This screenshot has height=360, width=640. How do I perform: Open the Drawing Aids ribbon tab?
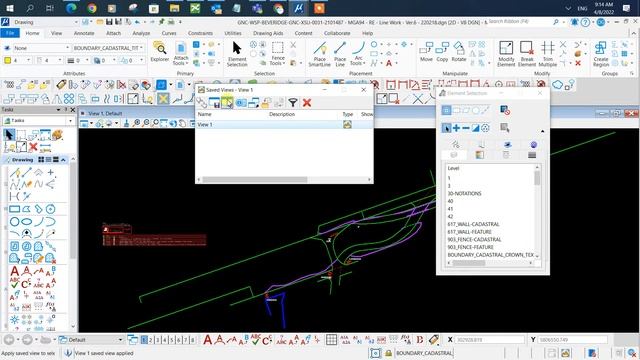point(268,33)
